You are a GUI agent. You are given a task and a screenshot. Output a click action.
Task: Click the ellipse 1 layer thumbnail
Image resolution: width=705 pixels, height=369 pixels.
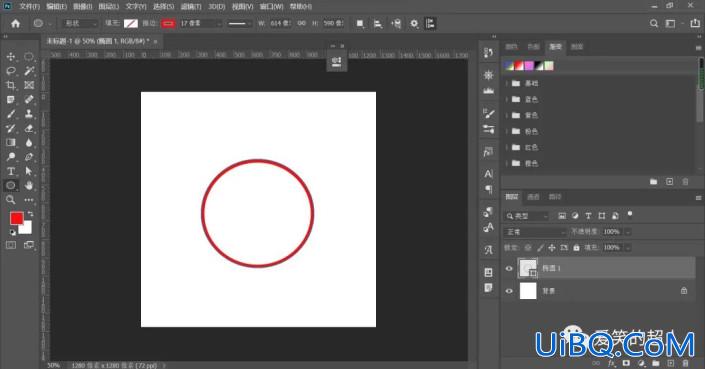528,268
